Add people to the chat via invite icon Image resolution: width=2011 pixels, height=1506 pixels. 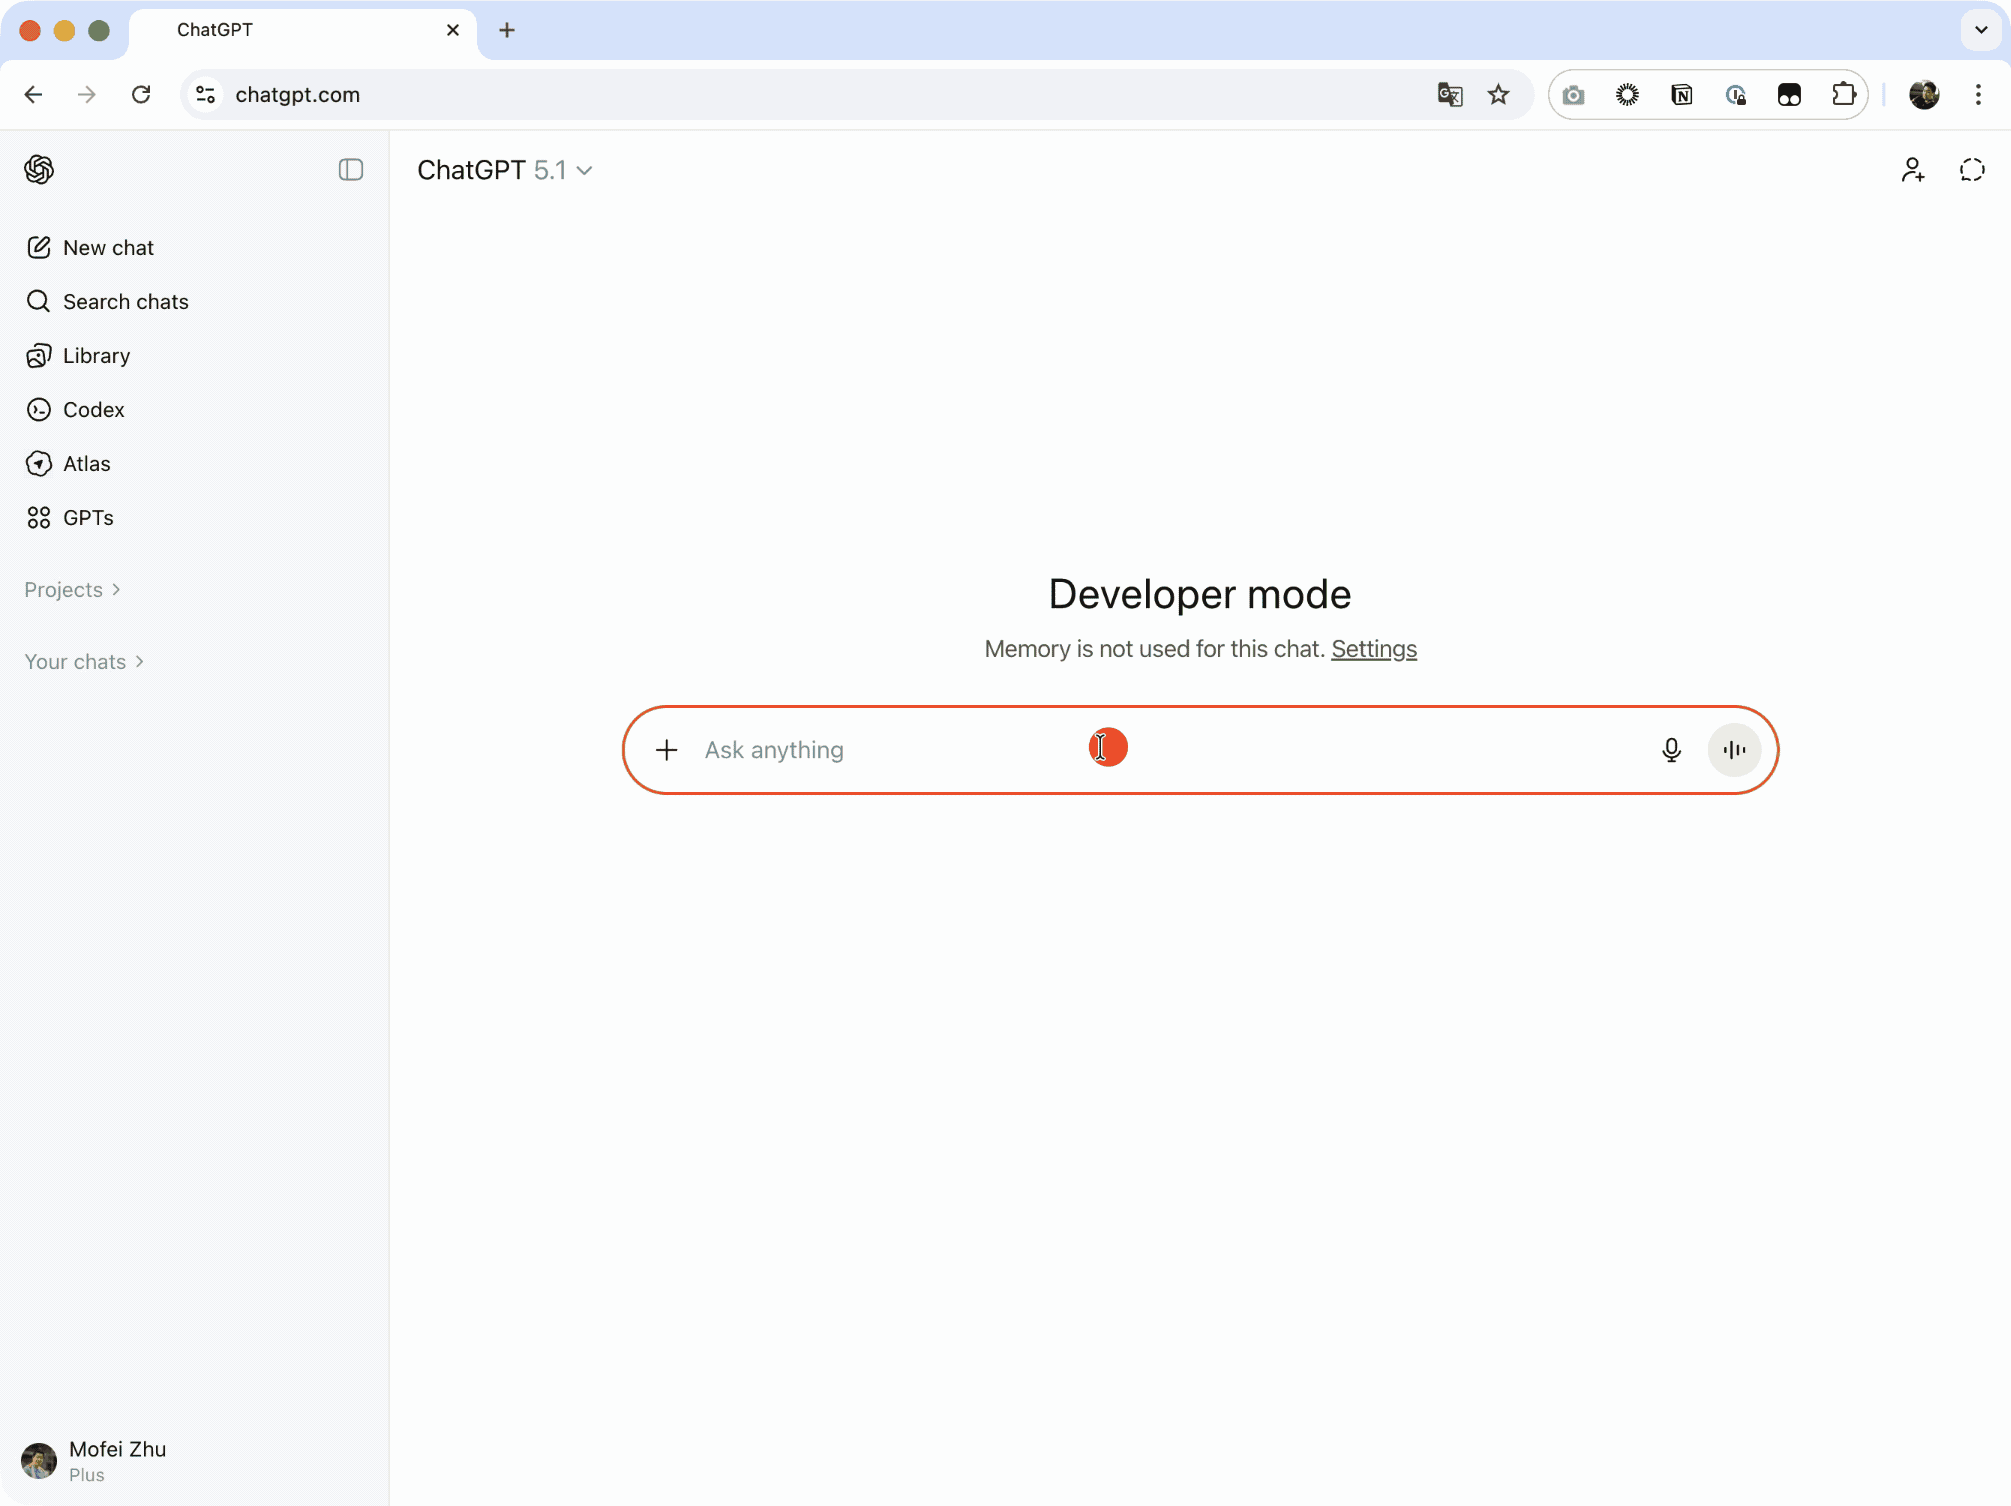pos(1913,169)
